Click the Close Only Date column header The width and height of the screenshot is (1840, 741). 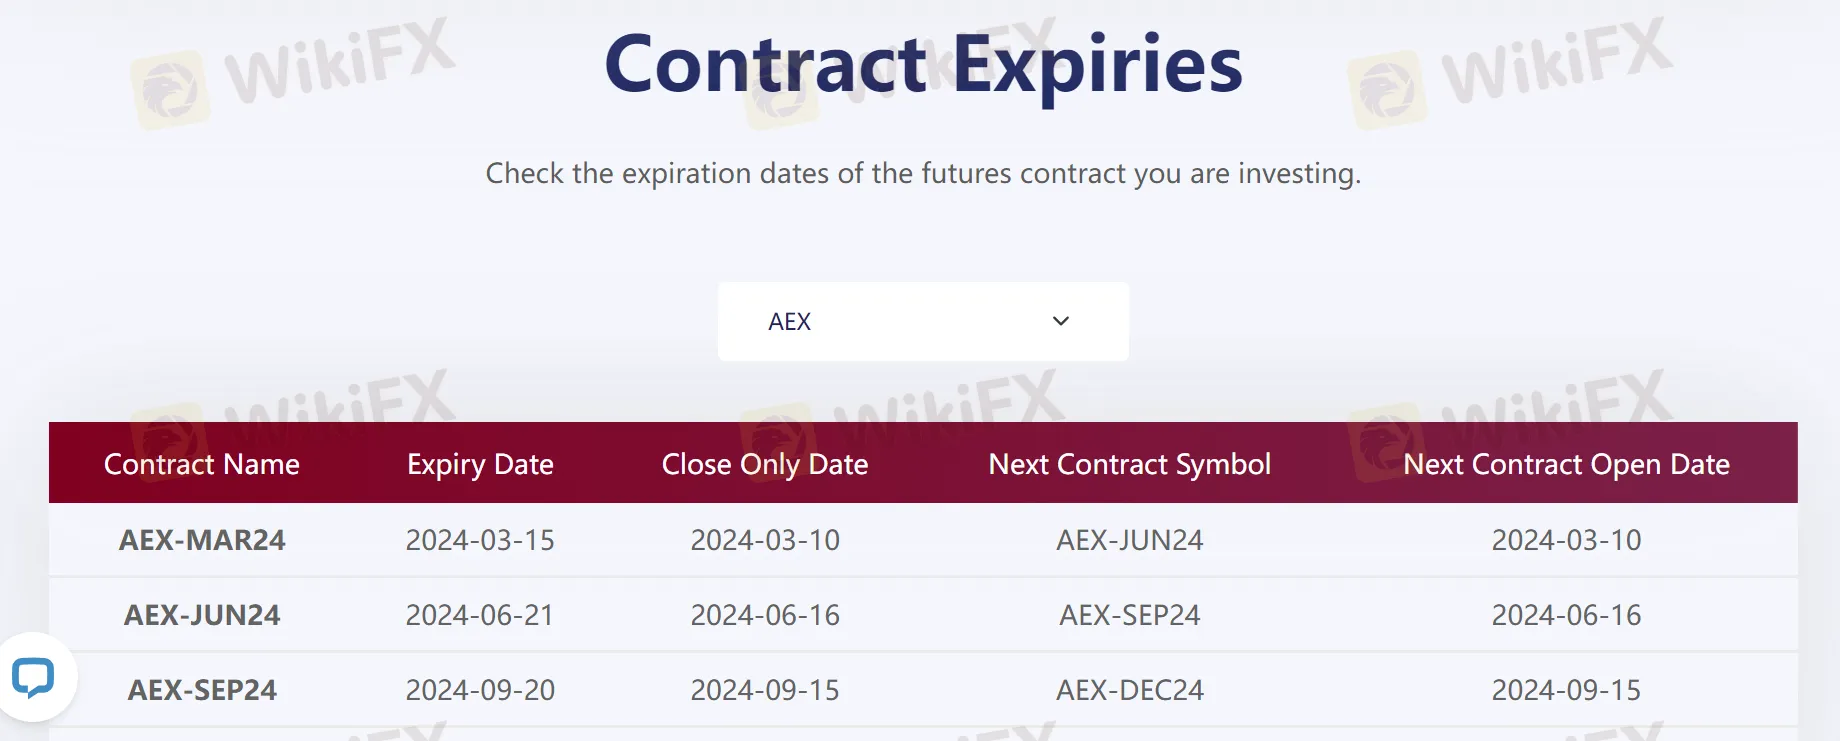(x=765, y=464)
